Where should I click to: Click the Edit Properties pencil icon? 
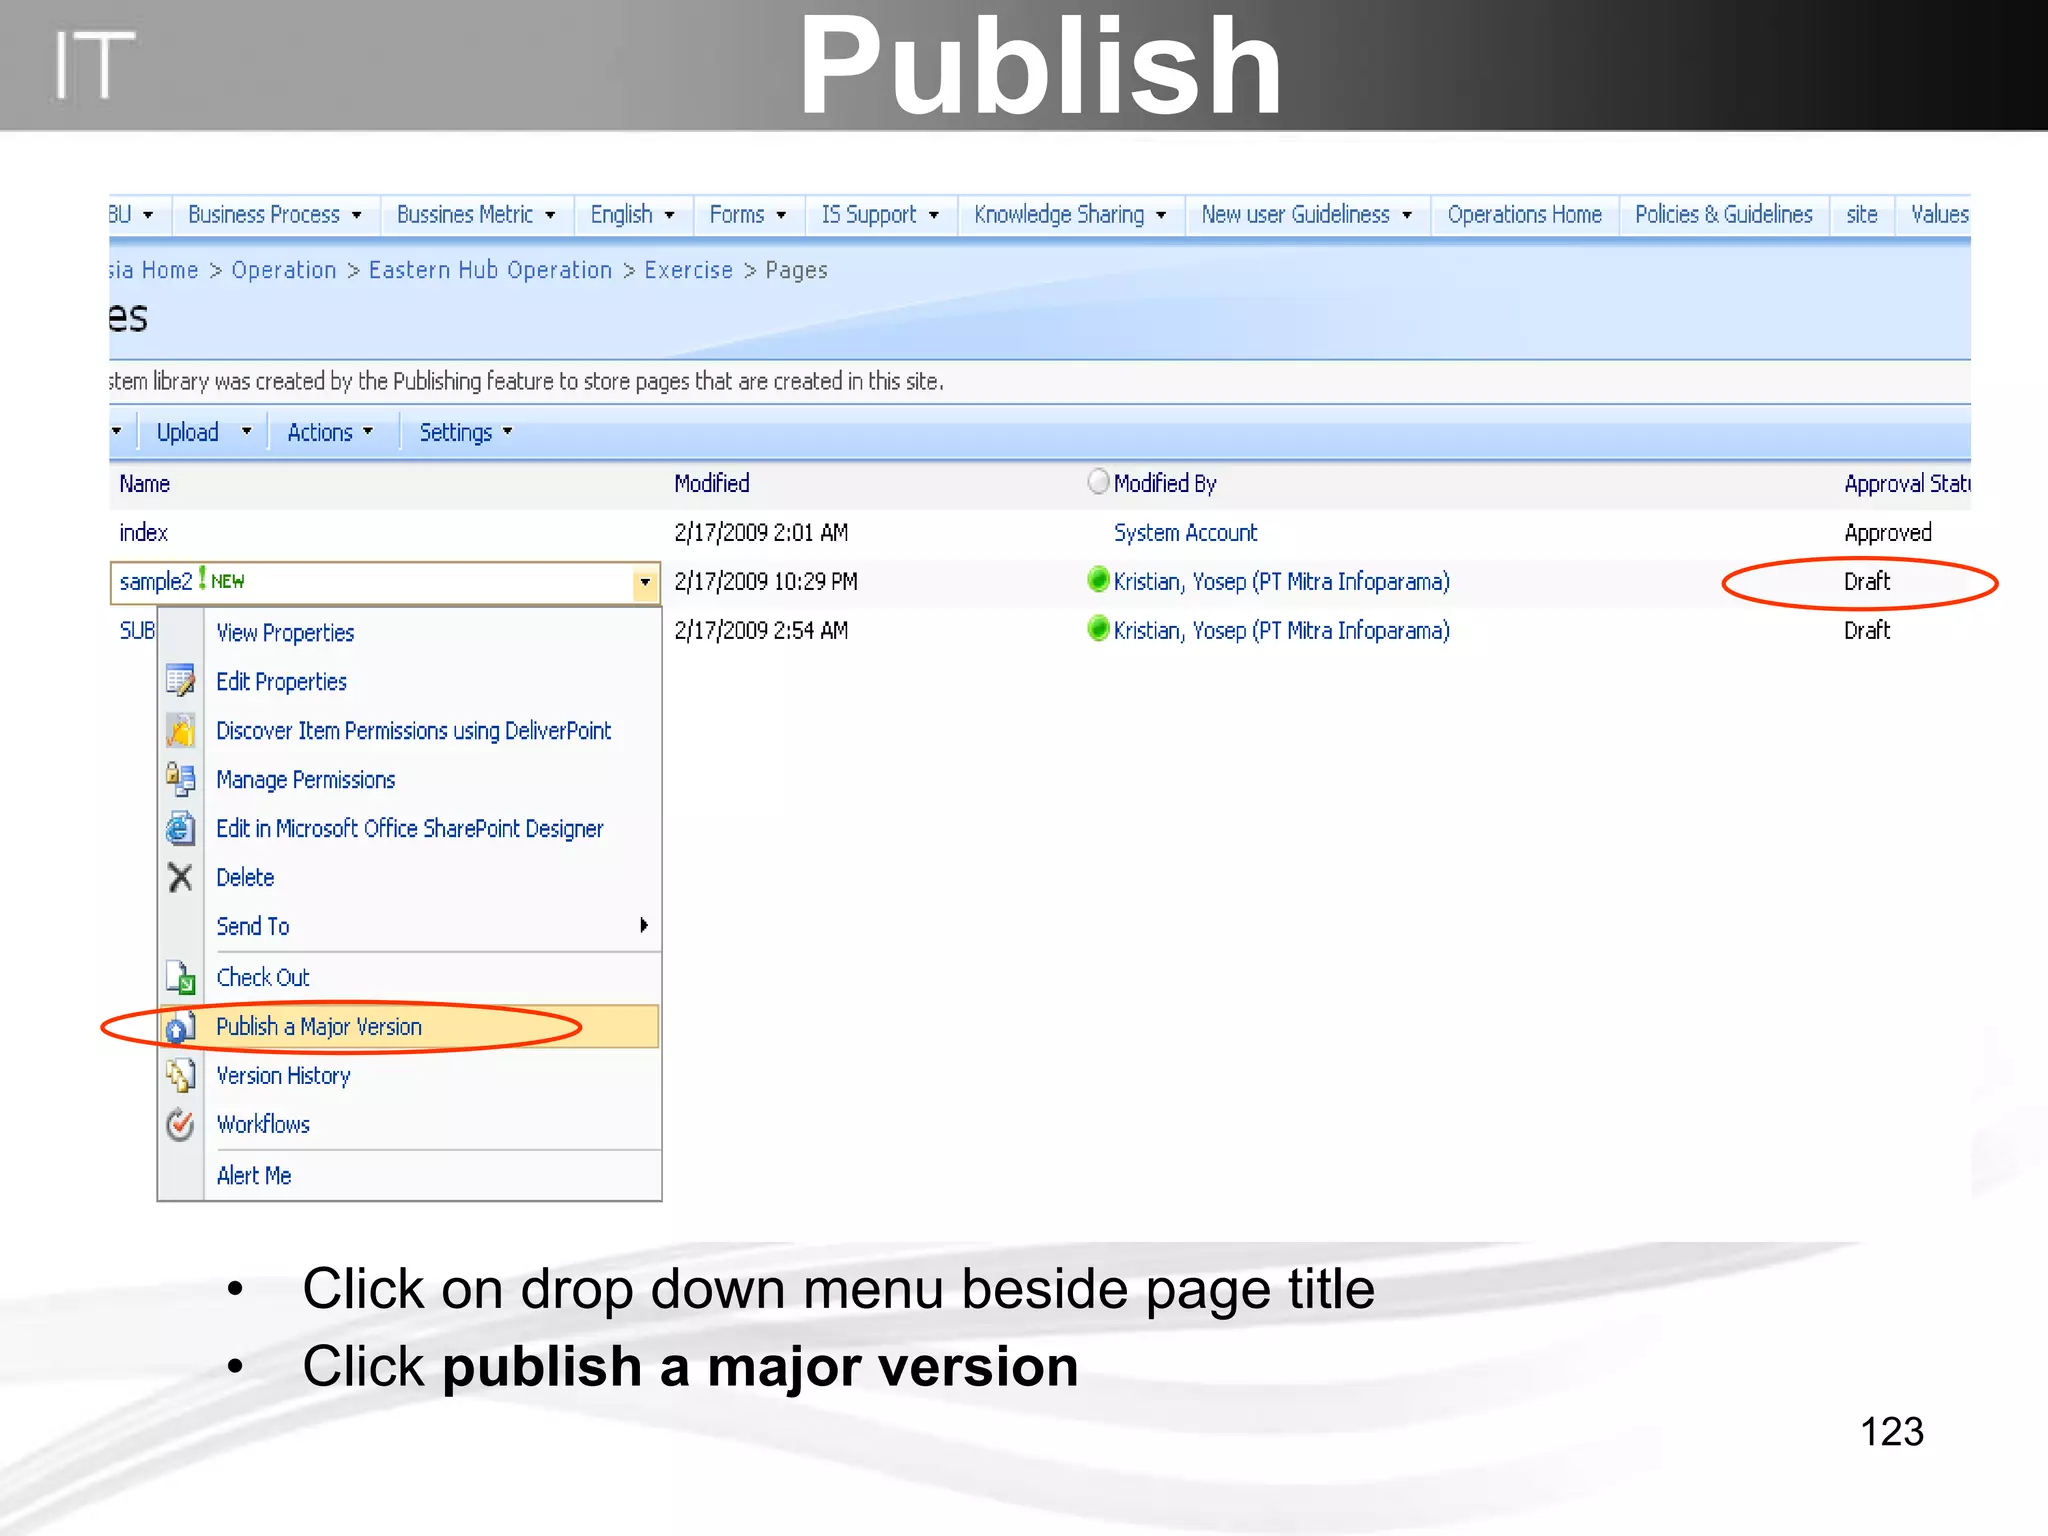tap(180, 681)
